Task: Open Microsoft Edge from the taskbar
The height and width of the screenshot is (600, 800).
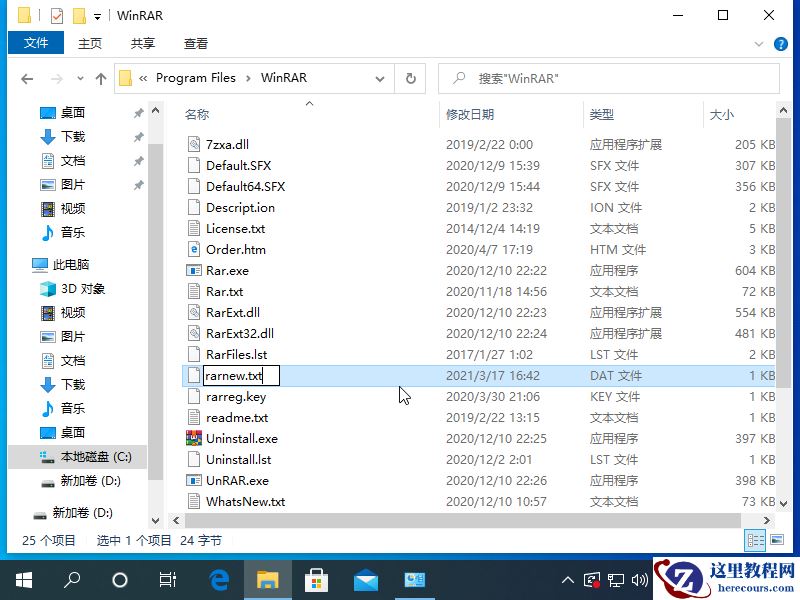Action: tap(218, 580)
